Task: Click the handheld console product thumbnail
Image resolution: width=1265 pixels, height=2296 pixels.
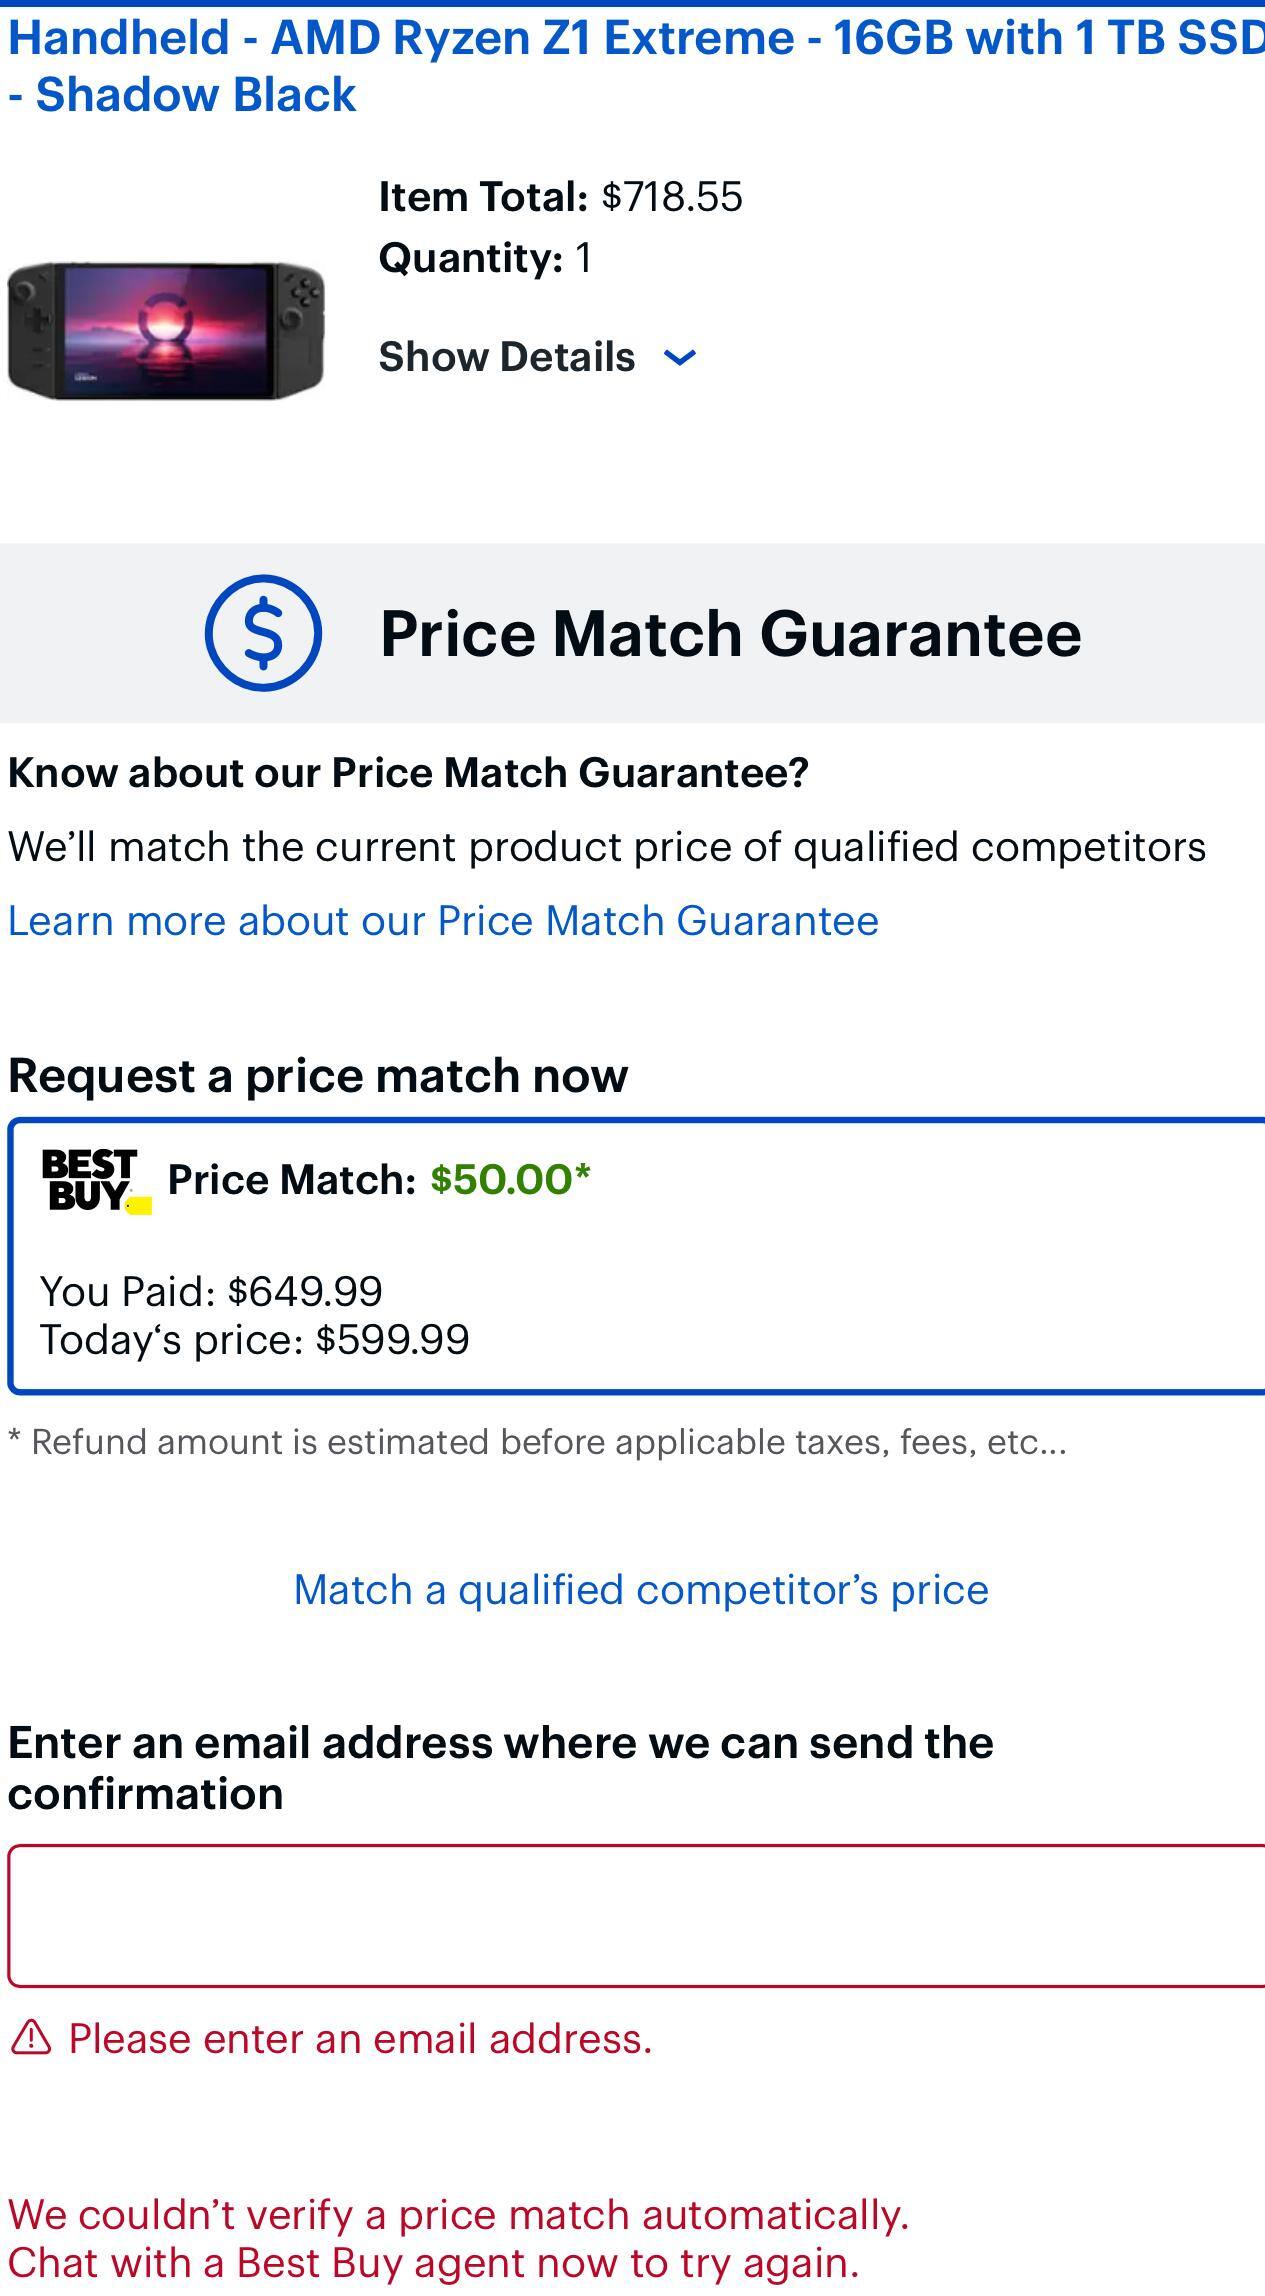Action: [166, 331]
